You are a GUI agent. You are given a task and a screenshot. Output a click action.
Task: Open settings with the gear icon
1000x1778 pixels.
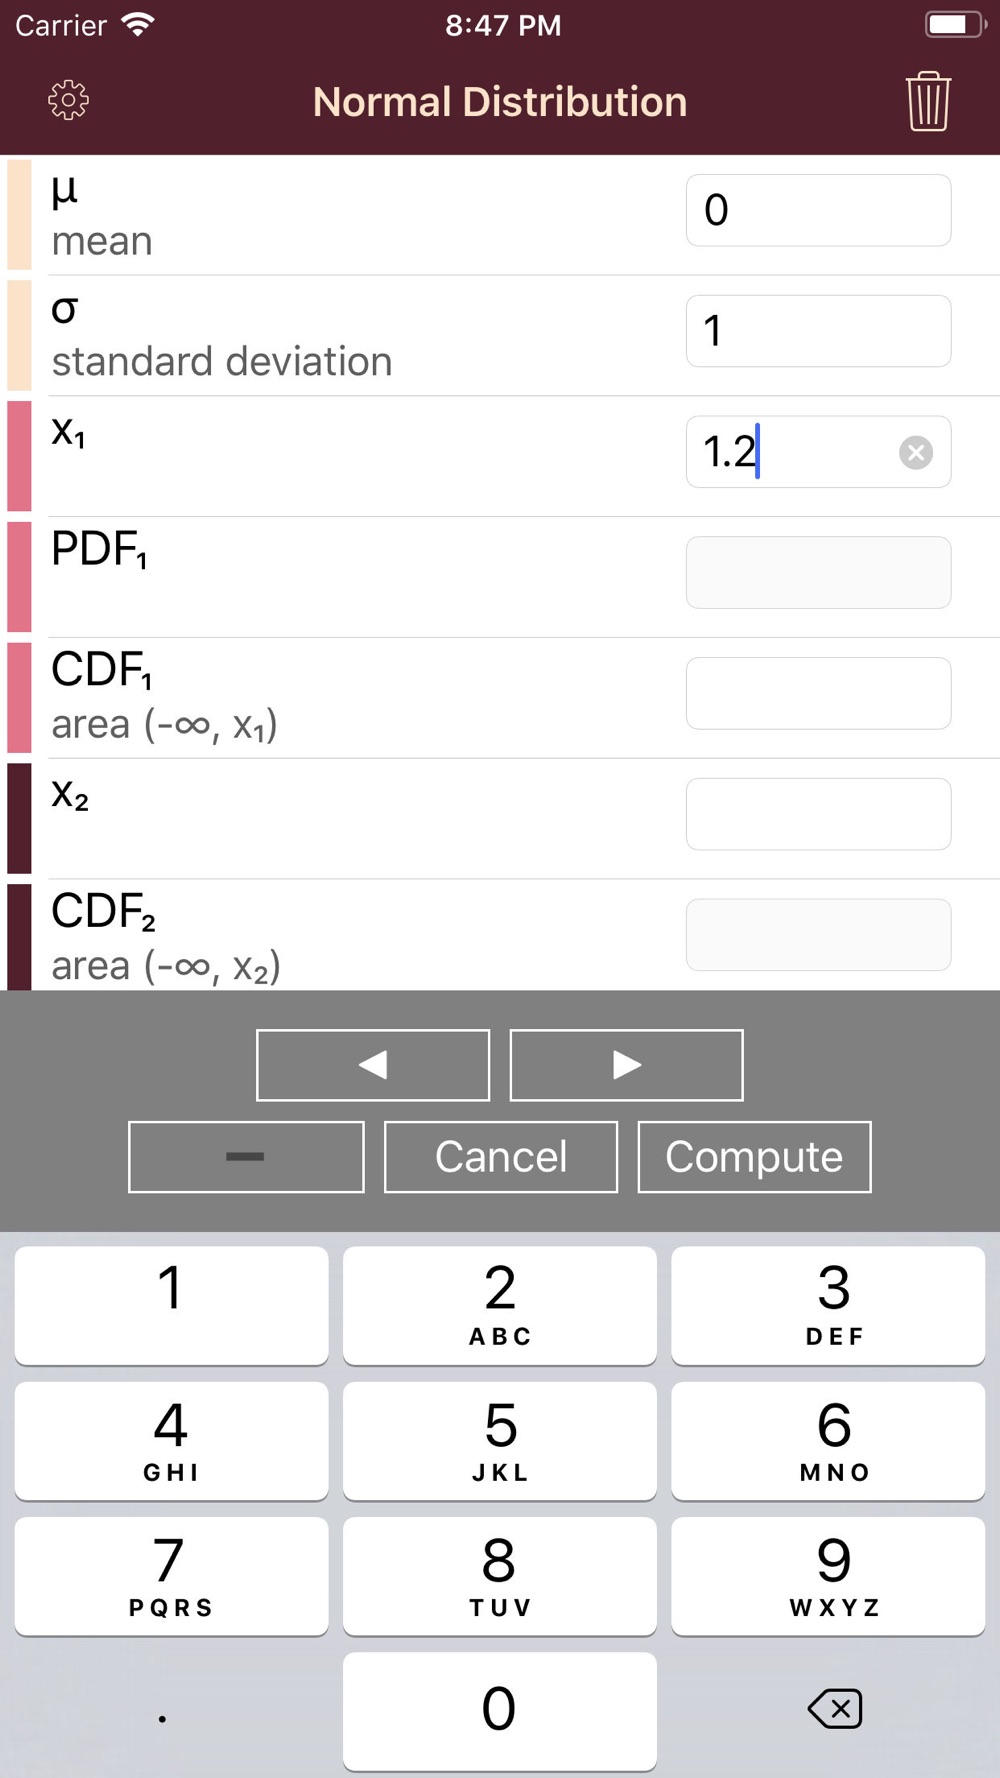(x=68, y=100)
